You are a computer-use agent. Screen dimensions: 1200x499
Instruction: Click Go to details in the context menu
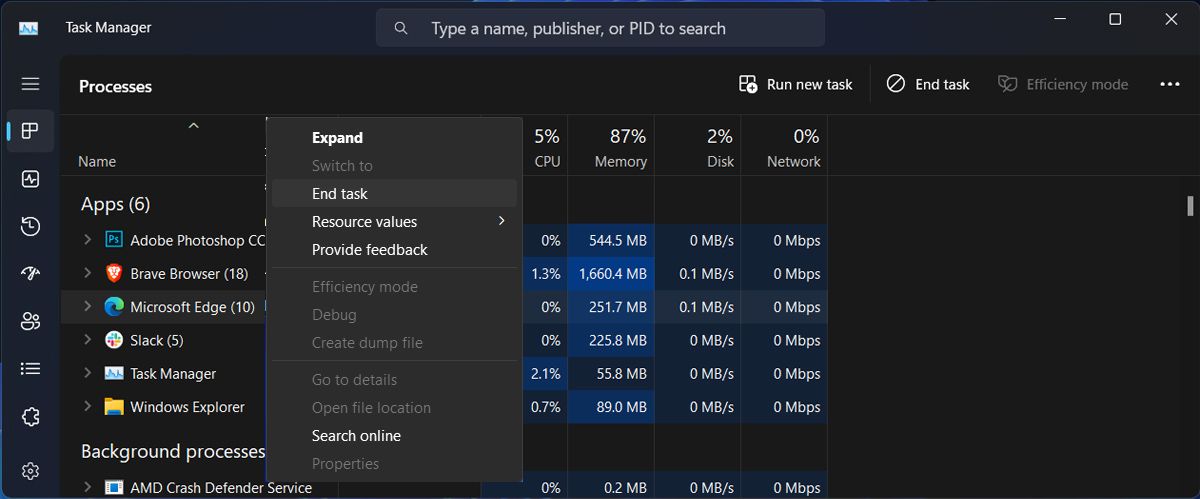click(x=394, y=380)
